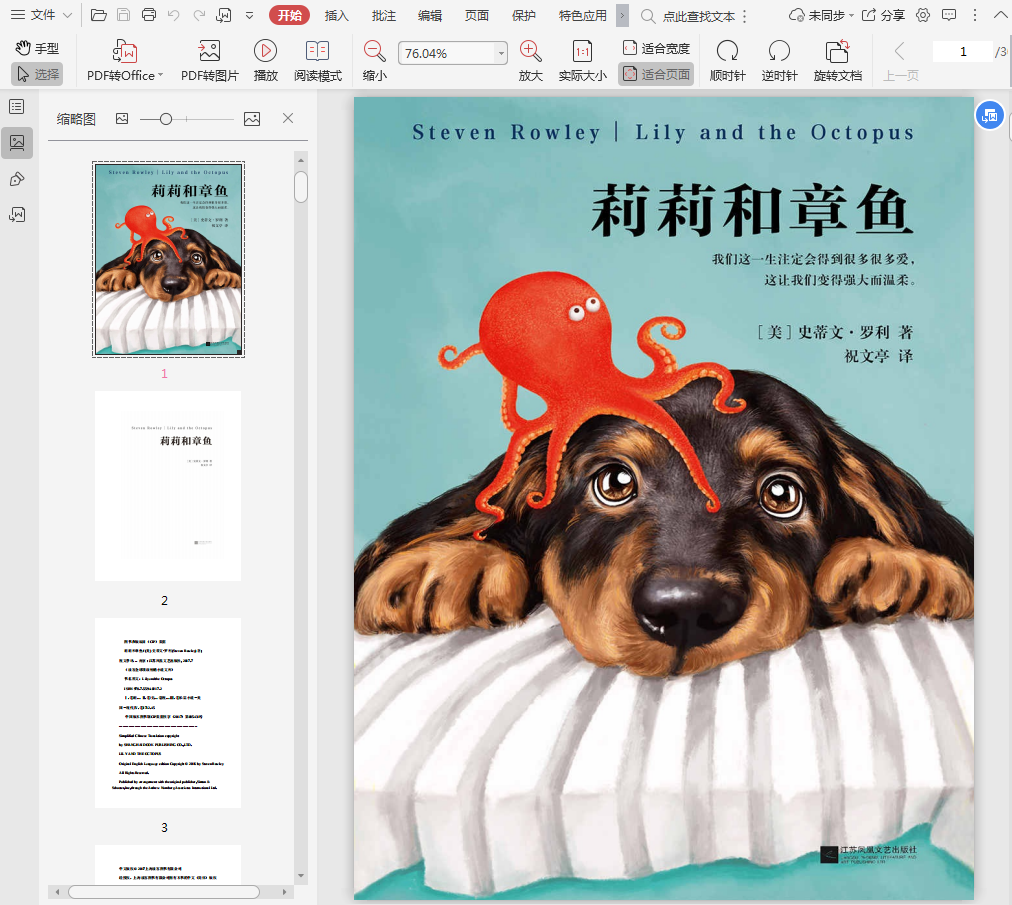Click the 旋转文档 rotate document icon
1012x905 pixels.
837,51
